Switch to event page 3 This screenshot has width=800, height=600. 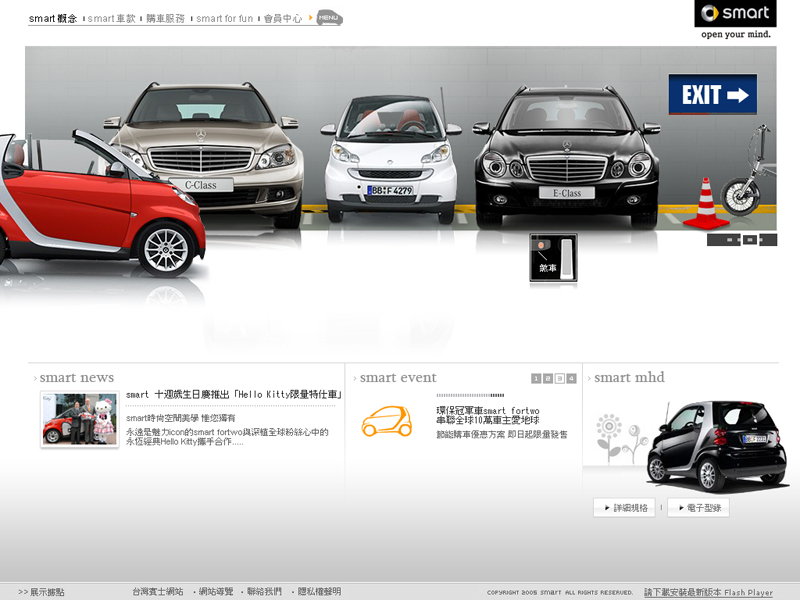(x=560, y=379)
